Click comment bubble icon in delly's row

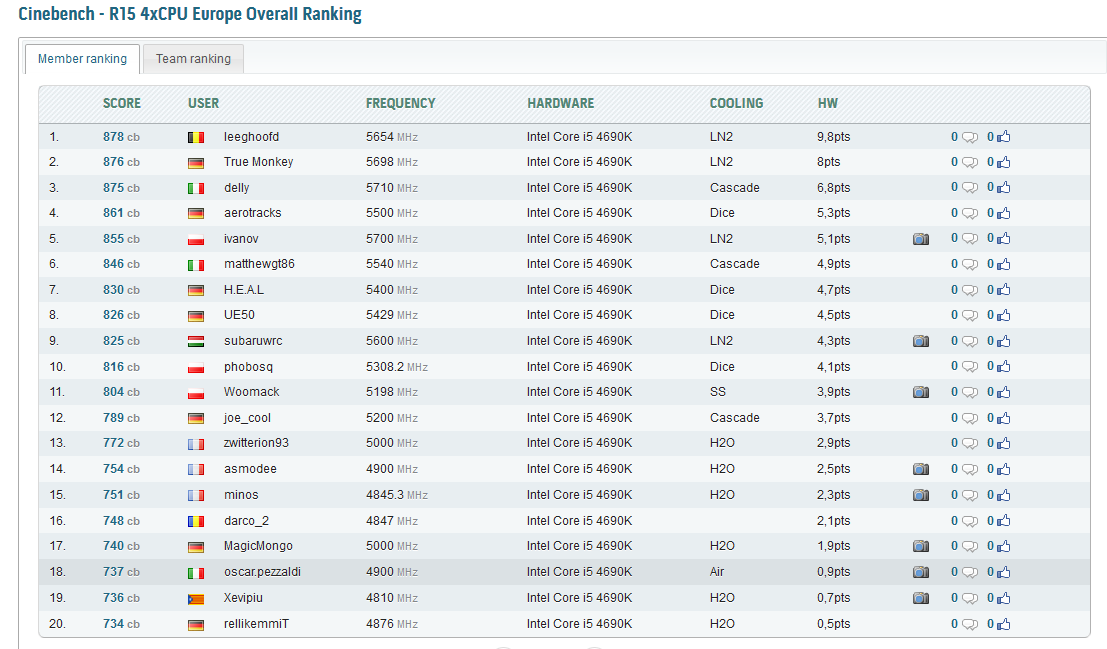(970, 188)
